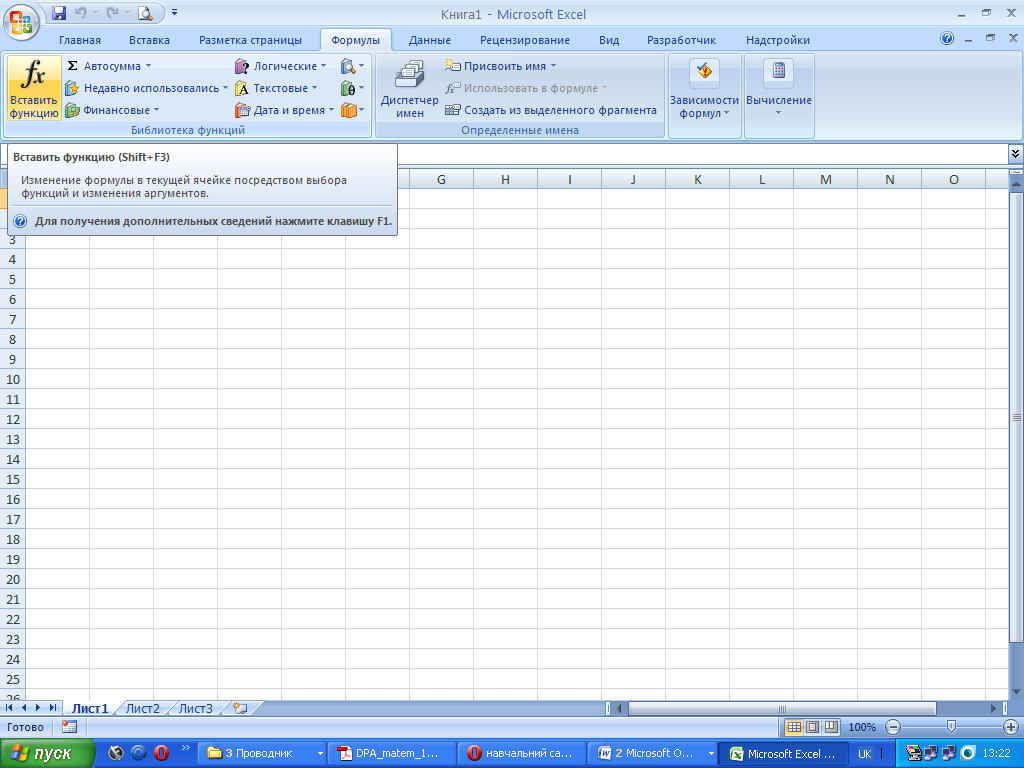The height and width of the screenshot is (768, 1024).
Task: Click Print Preview icon in Quick Access
Action: (x=145, y=12)
